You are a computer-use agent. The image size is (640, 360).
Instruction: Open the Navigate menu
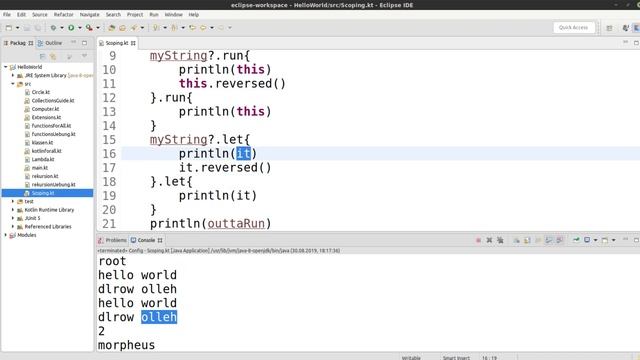[x=89, y=14]
